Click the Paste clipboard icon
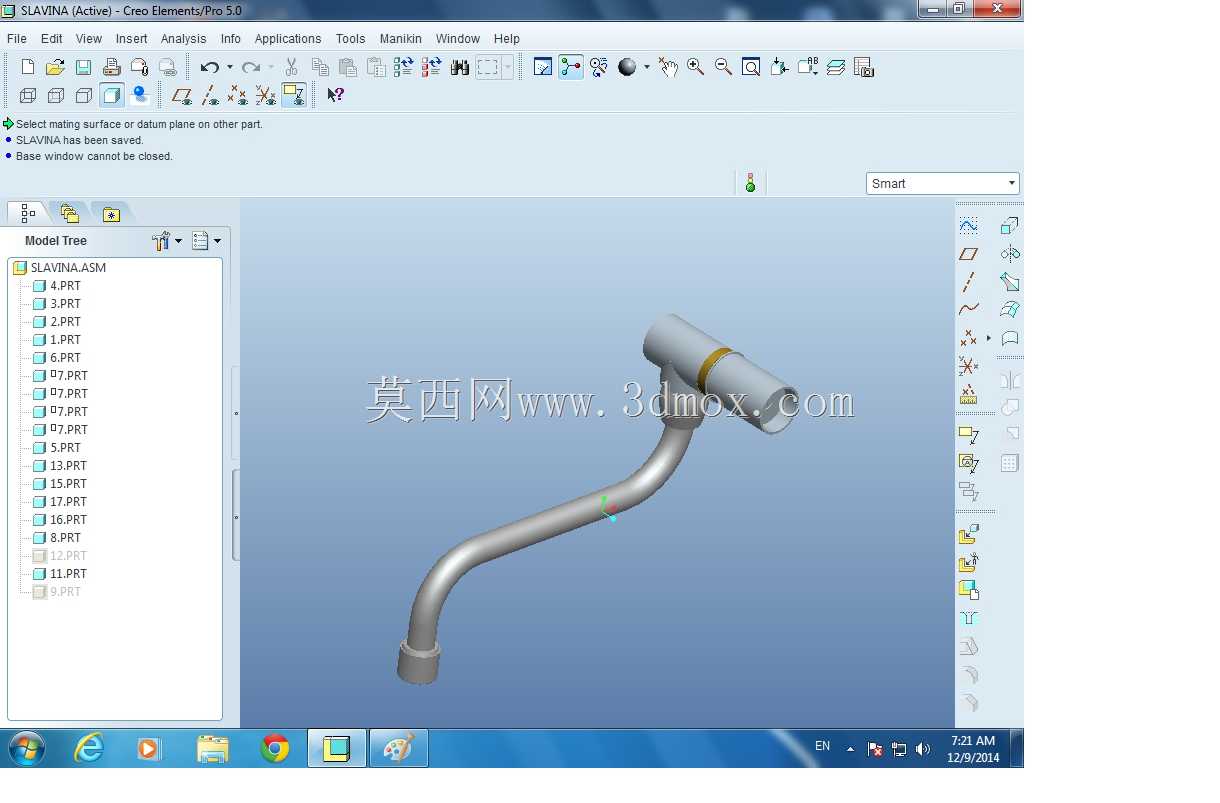The height and width of the screenshot is (803, 1220). point(348,67)
